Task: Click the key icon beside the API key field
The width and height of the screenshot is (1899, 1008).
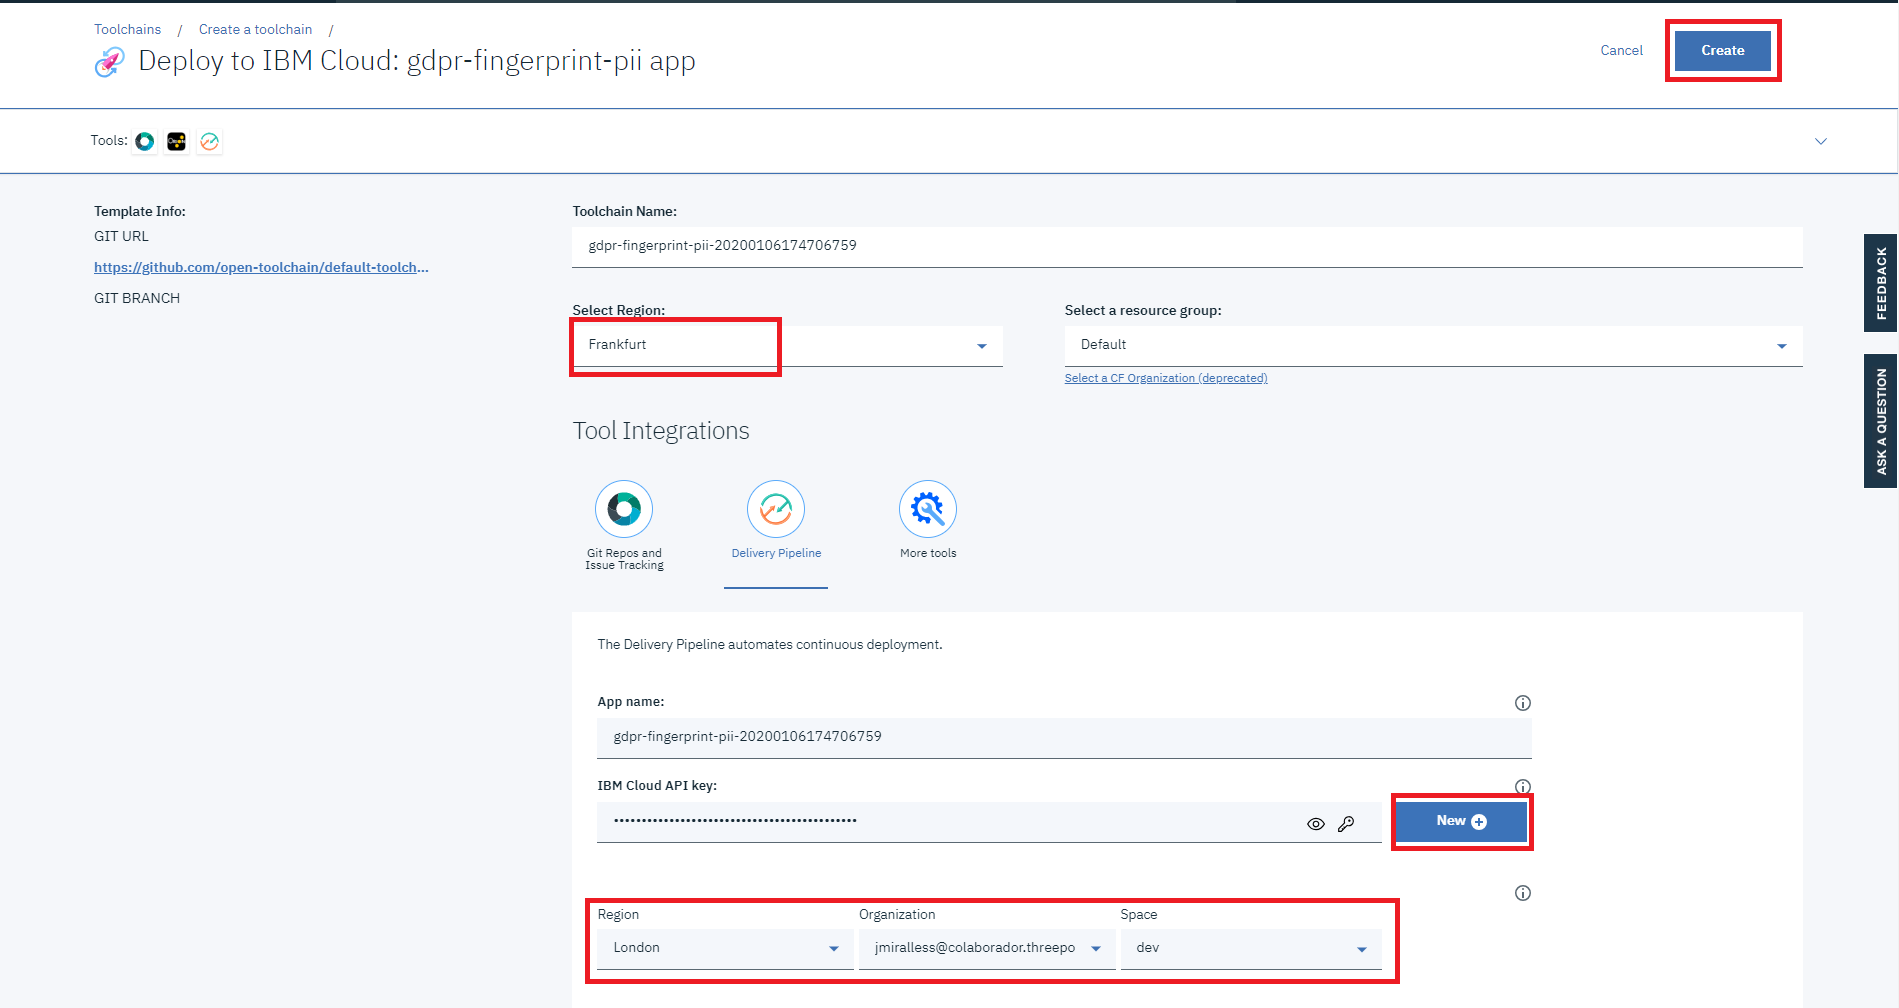Action: point(1346,824)
